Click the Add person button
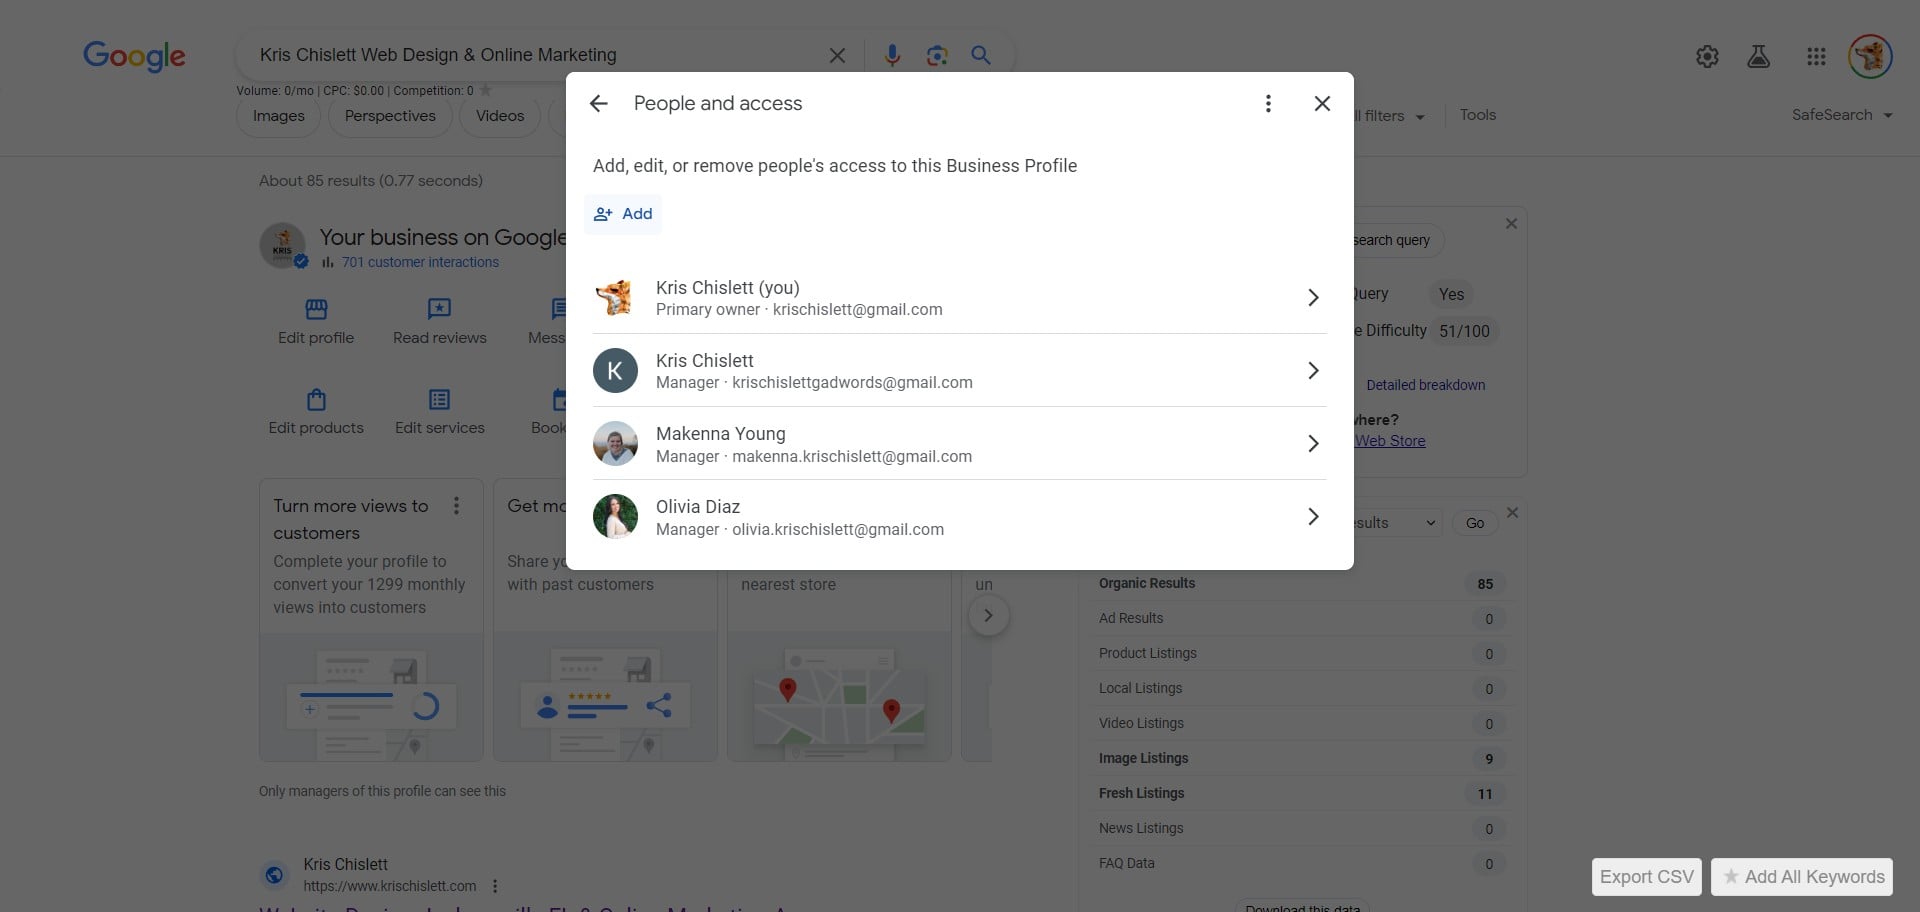 pos(623,214)
